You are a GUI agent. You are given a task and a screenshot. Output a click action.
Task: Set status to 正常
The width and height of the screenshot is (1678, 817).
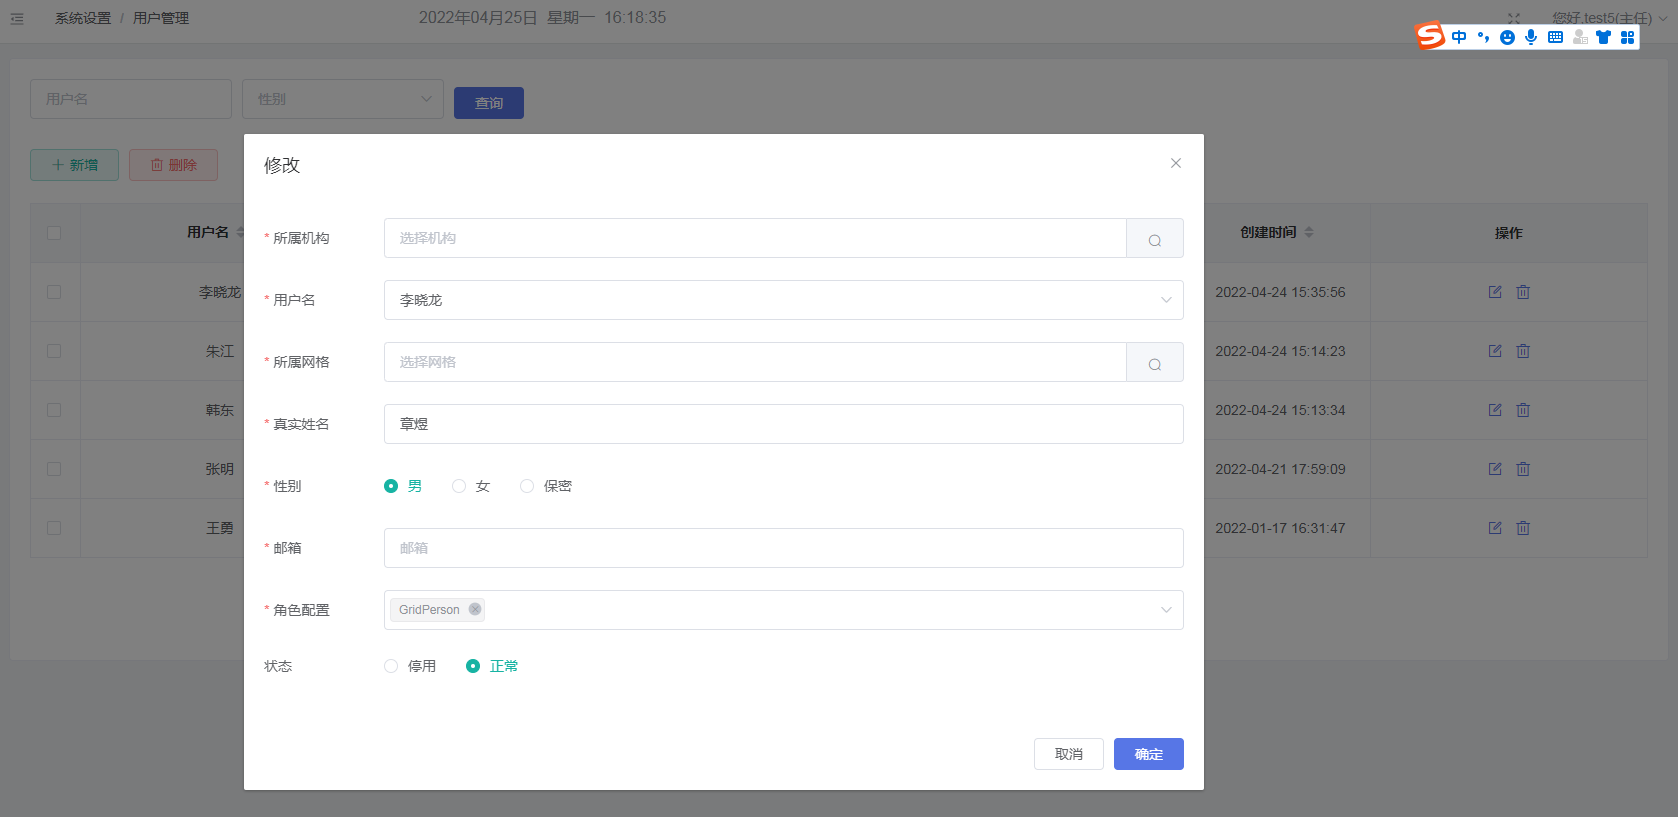point(473,666)
